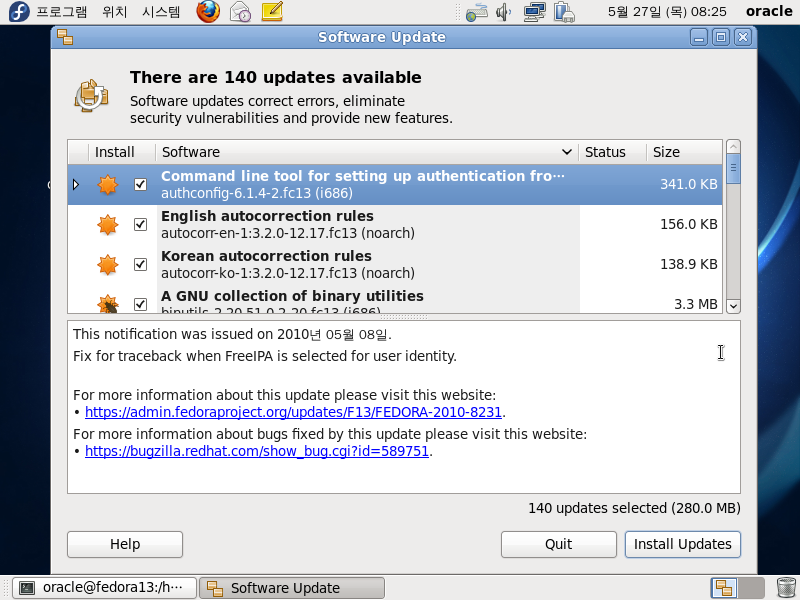This screenshot has width=800, height=600.
Task: Click the 156.0 KB size value
Action: click(x=689, y=224)
